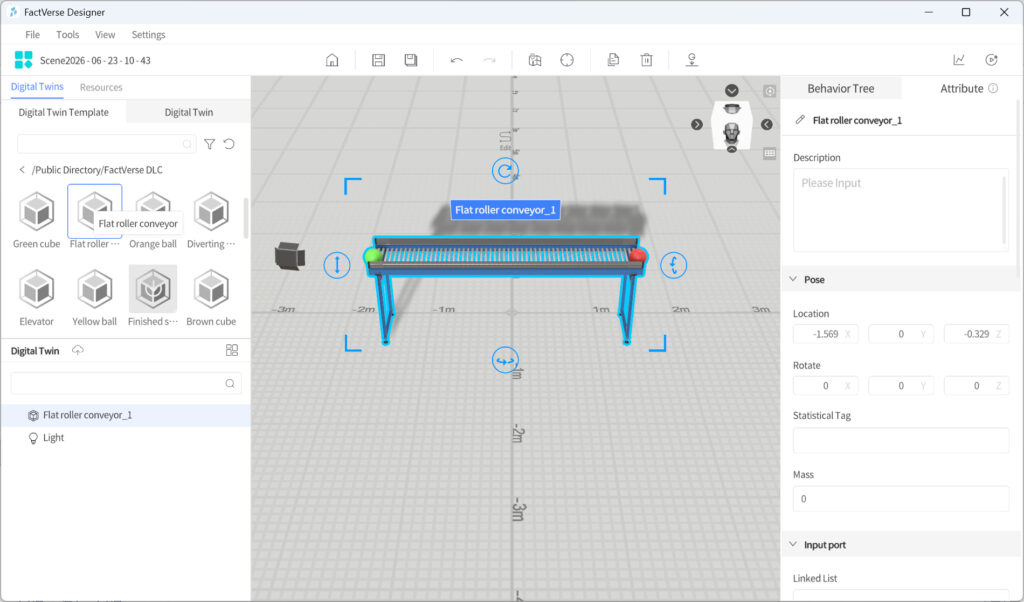Open the map placement tool icon
The height and width of the screenshot is (602, 1024).
535,60
